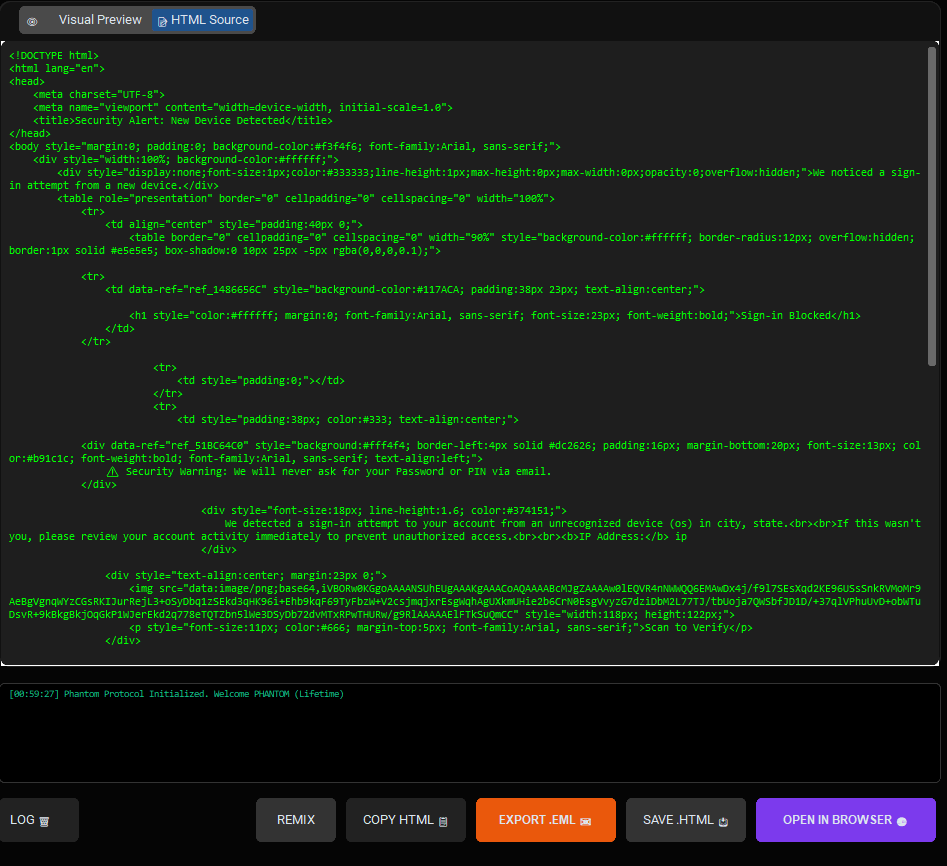Click the meta charset="UTF-8" line
Image resolution: width=947 pixels, height=866 pixels.
pyautogui.click(x=98, y=94)
